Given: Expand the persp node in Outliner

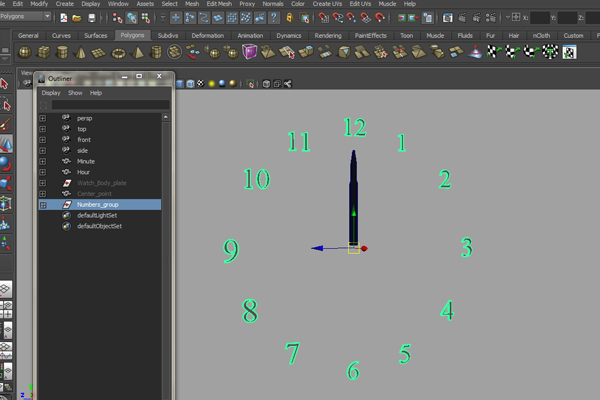Looking at the screenshot, I should (x=42, y=119).
